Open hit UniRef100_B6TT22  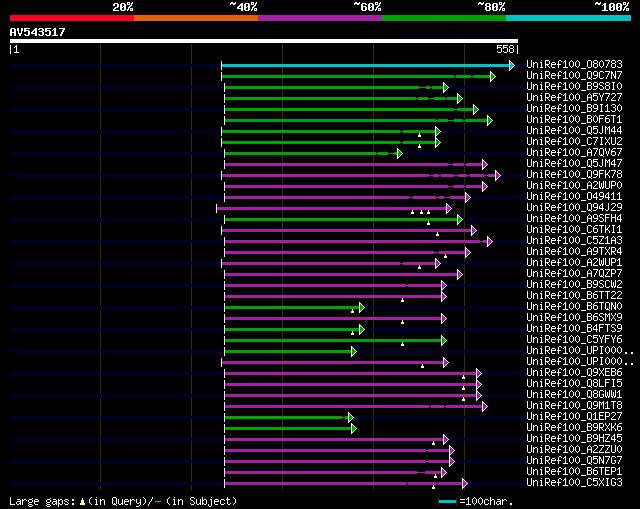click(574, 296)
